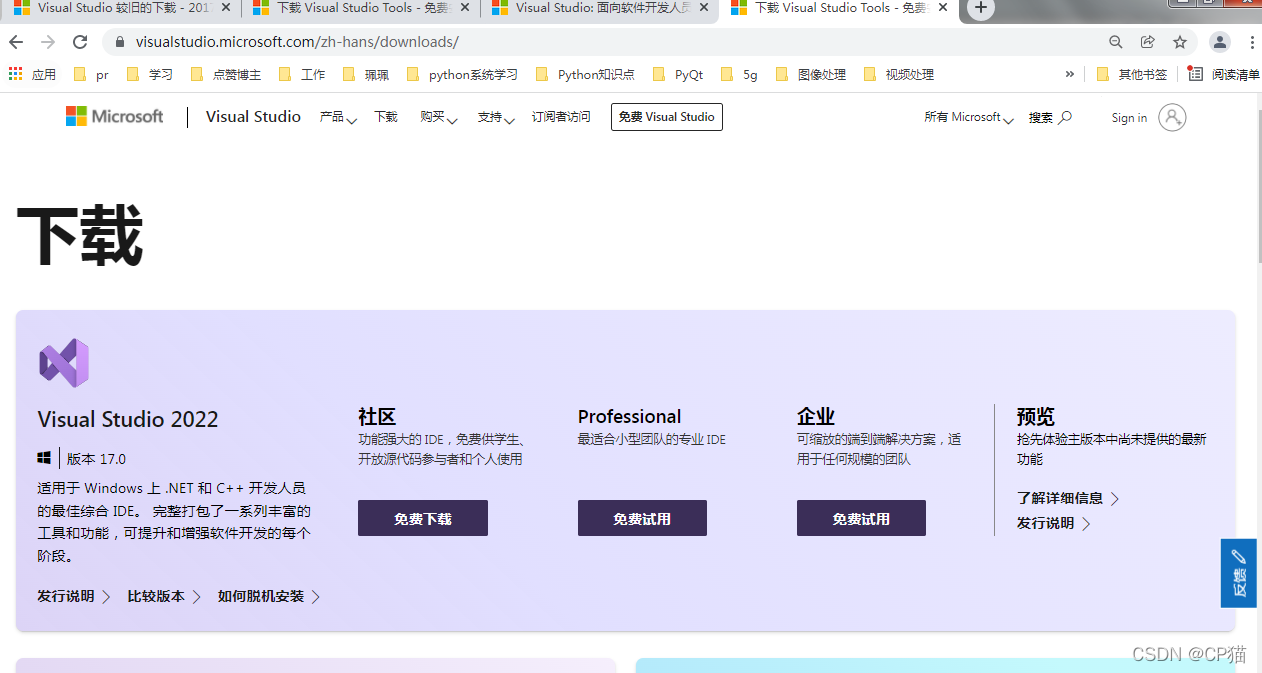
Task: Open the Python知识点 bookmark folder
Action: click(585, 74)
